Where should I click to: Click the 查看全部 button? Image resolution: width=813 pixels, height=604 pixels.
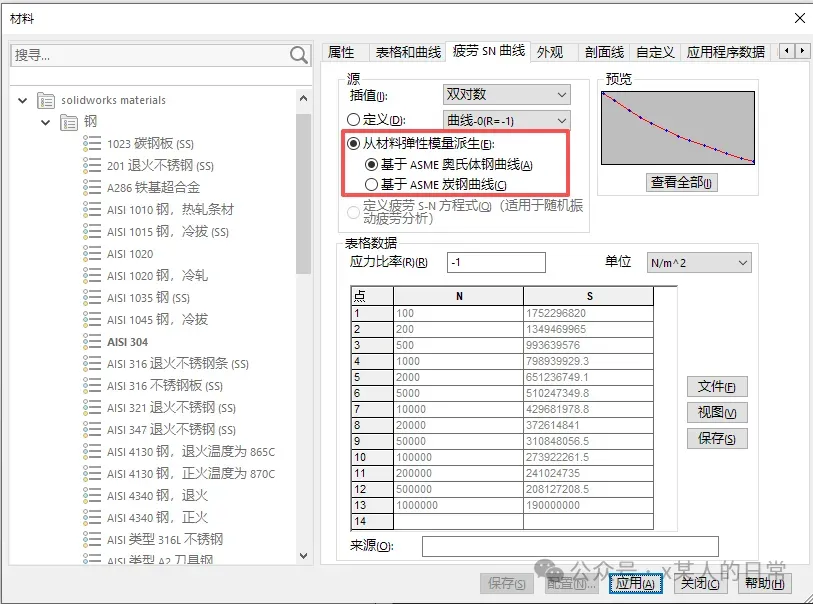[x=681, y=182]
